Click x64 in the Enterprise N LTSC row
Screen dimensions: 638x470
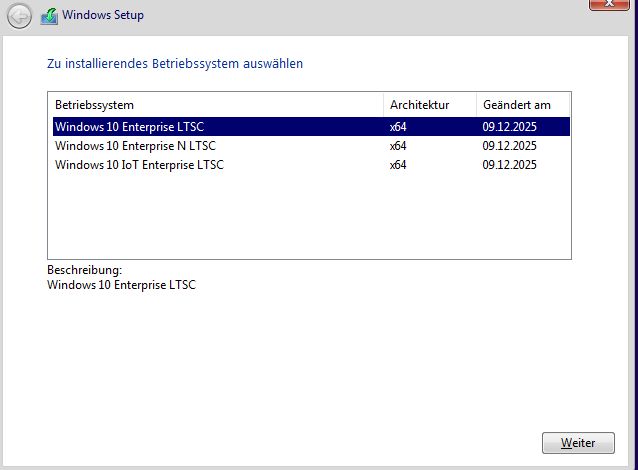tap(398, 146)
